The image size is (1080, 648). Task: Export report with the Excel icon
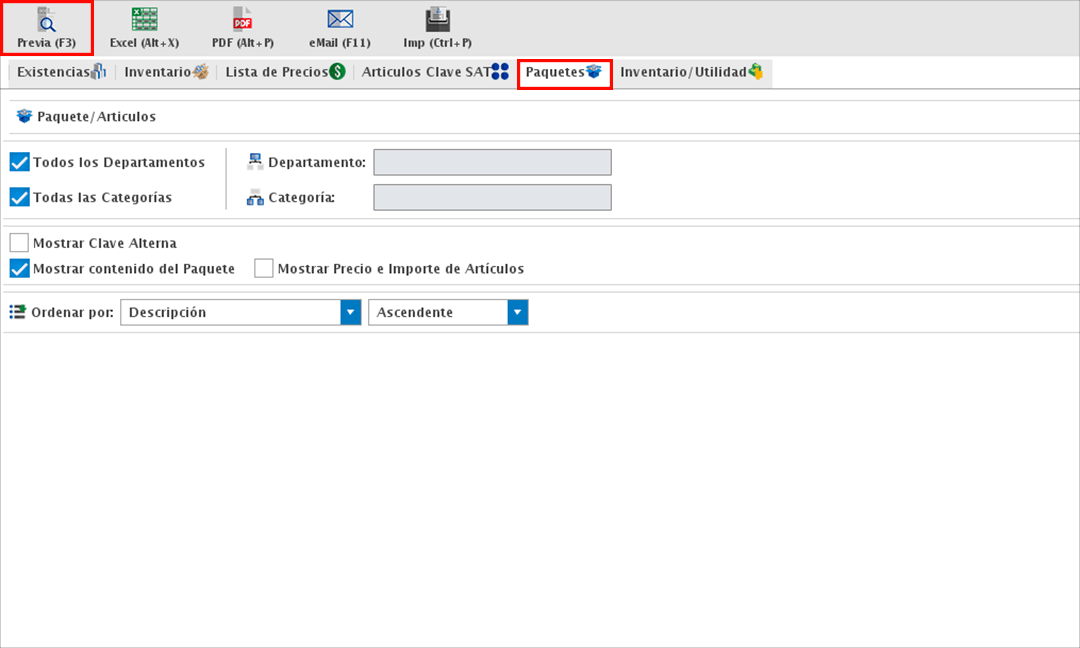click(144, 20)
